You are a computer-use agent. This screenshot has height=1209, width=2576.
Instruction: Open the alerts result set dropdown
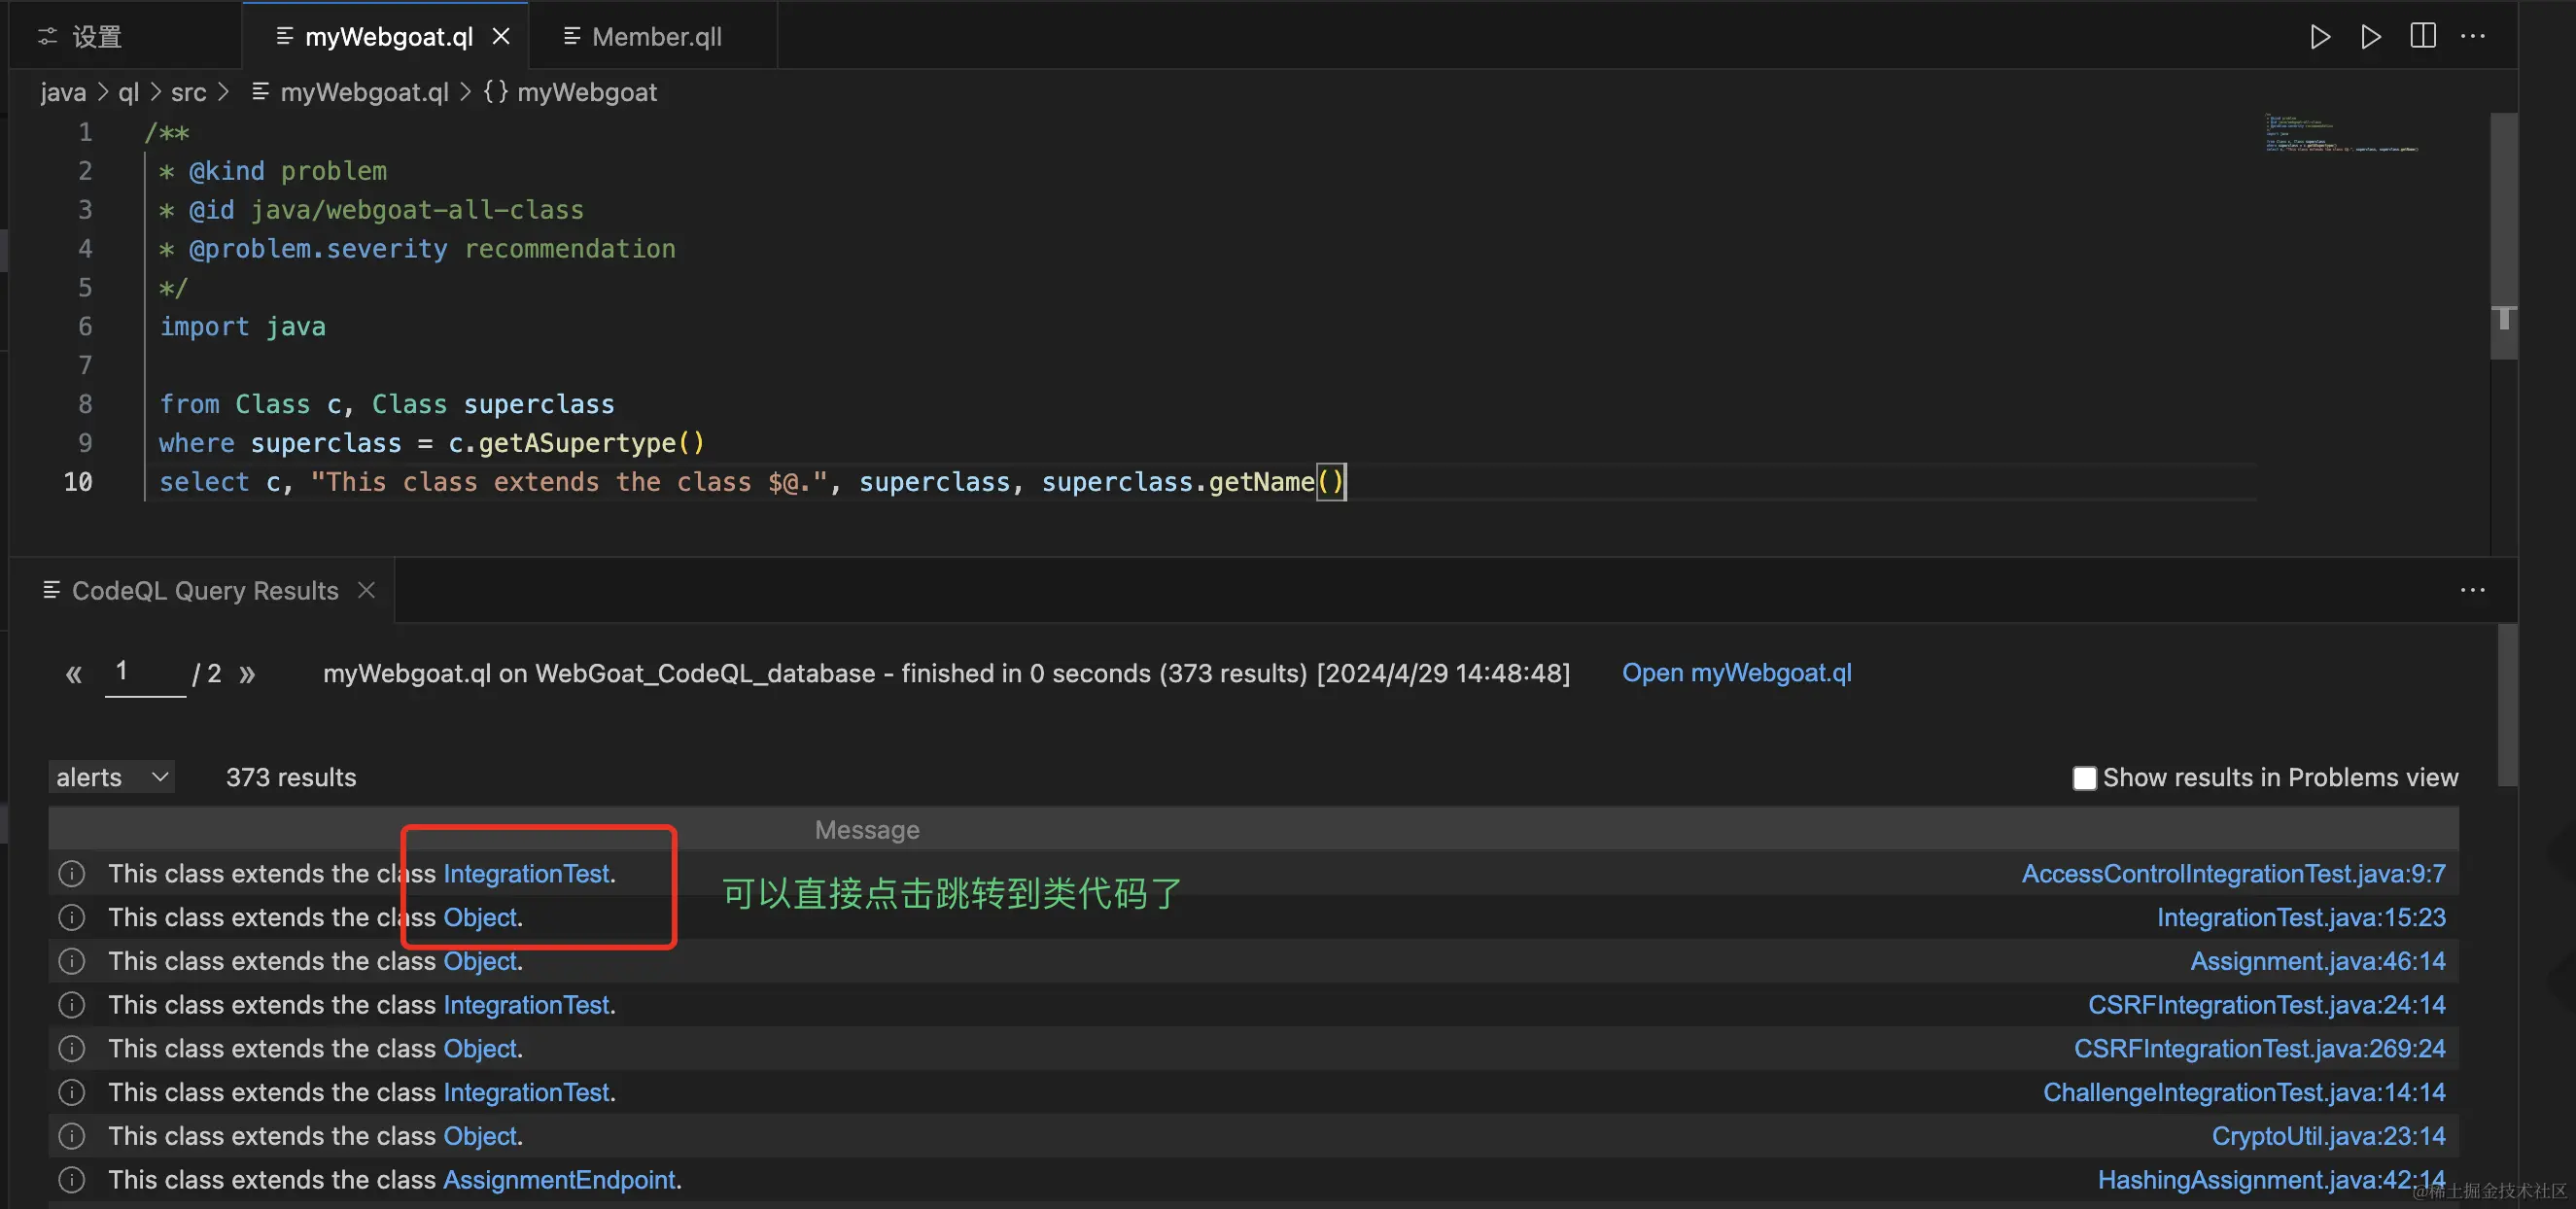[111, 777]
